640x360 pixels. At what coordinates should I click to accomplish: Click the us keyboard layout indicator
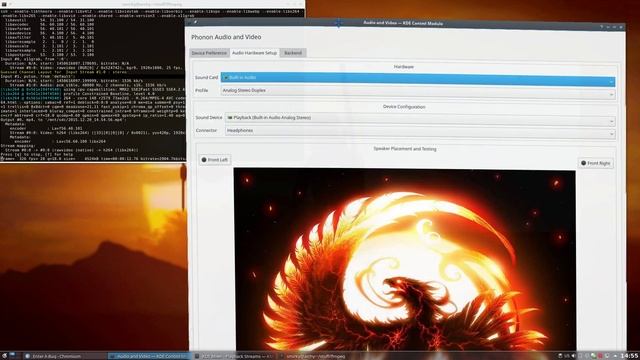point(567,356)
